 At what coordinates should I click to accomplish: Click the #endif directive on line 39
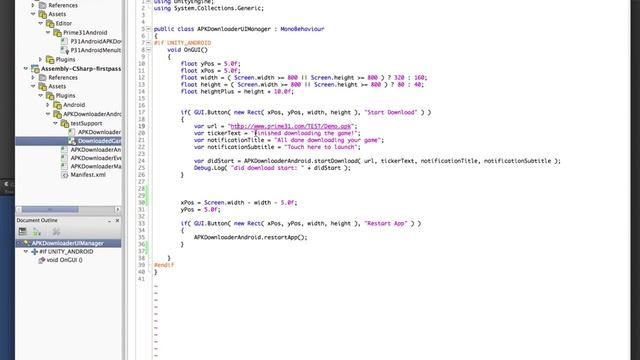coord(164,265)
